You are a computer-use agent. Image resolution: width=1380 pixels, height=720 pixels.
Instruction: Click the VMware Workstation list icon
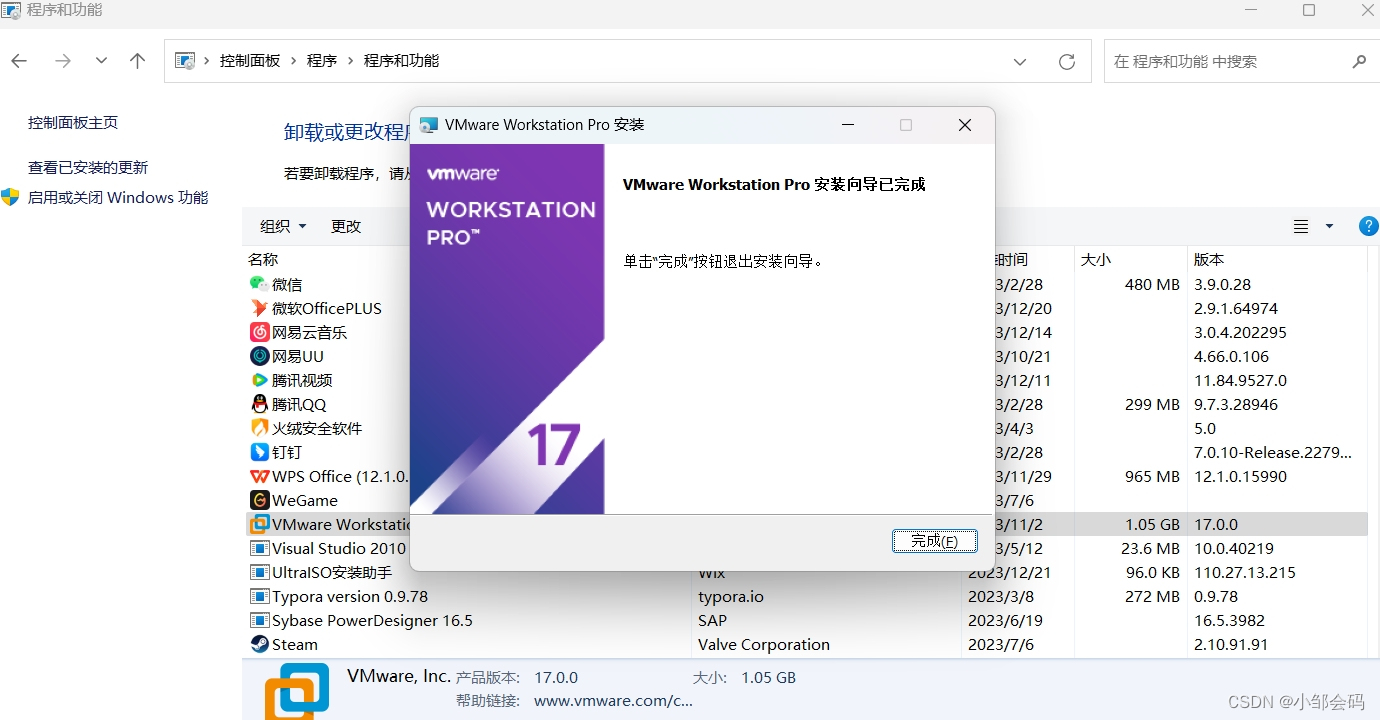(x=259, y=524)
